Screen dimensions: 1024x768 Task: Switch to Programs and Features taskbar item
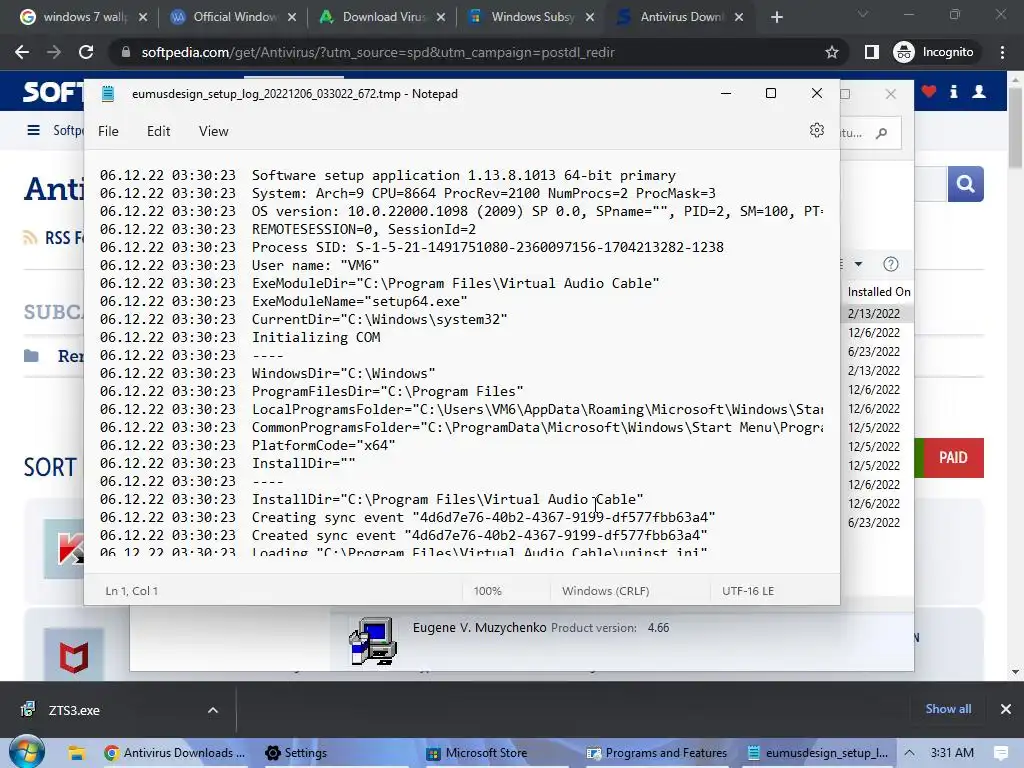656,753
